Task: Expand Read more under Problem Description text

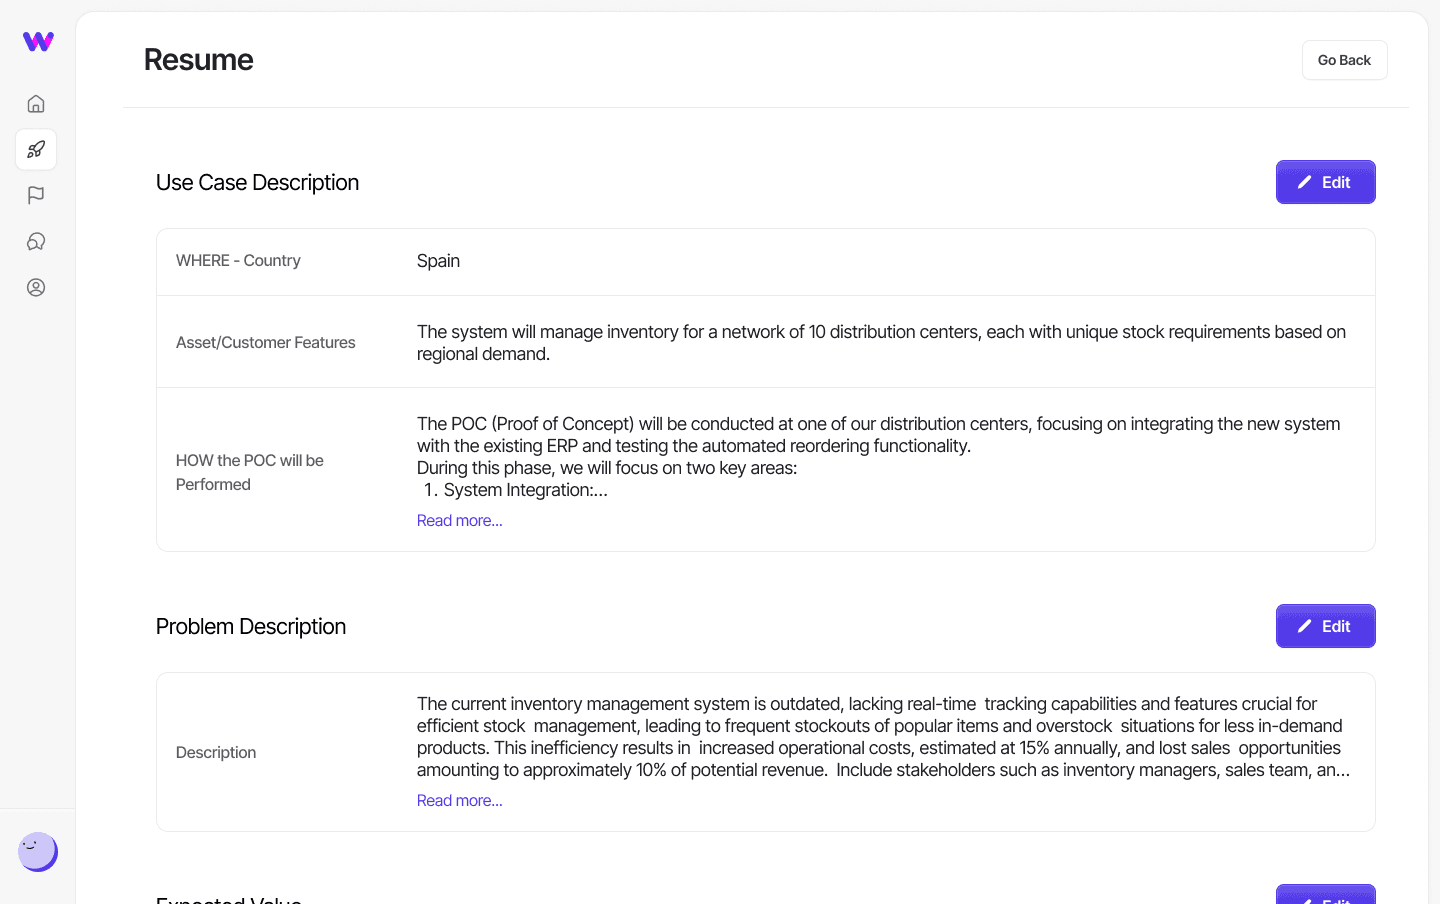Action: (x=459, y=801)
